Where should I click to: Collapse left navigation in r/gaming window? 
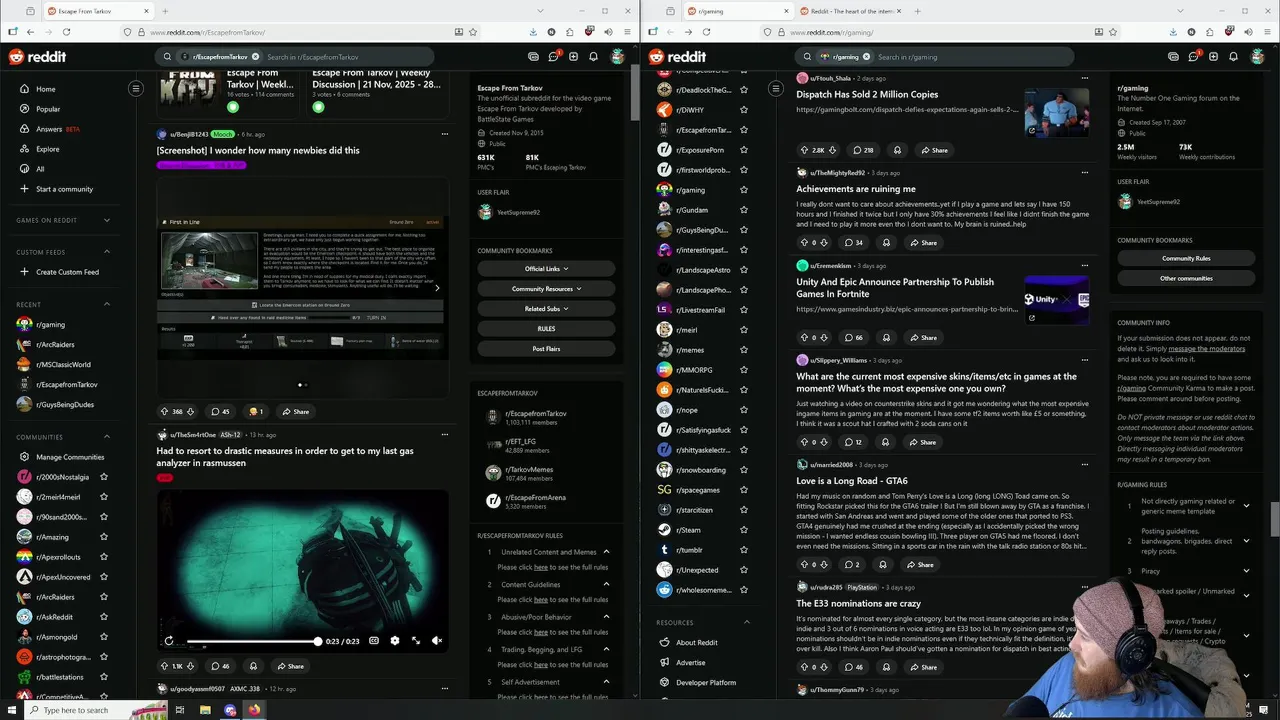tap(775, 89)
